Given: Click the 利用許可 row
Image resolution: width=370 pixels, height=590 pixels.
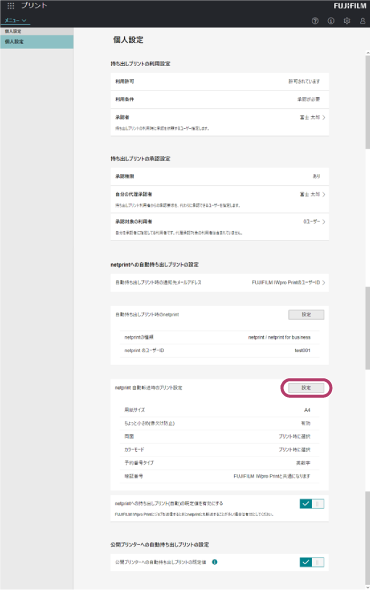Looking at the screenshot, I should (x=219, y=81).
